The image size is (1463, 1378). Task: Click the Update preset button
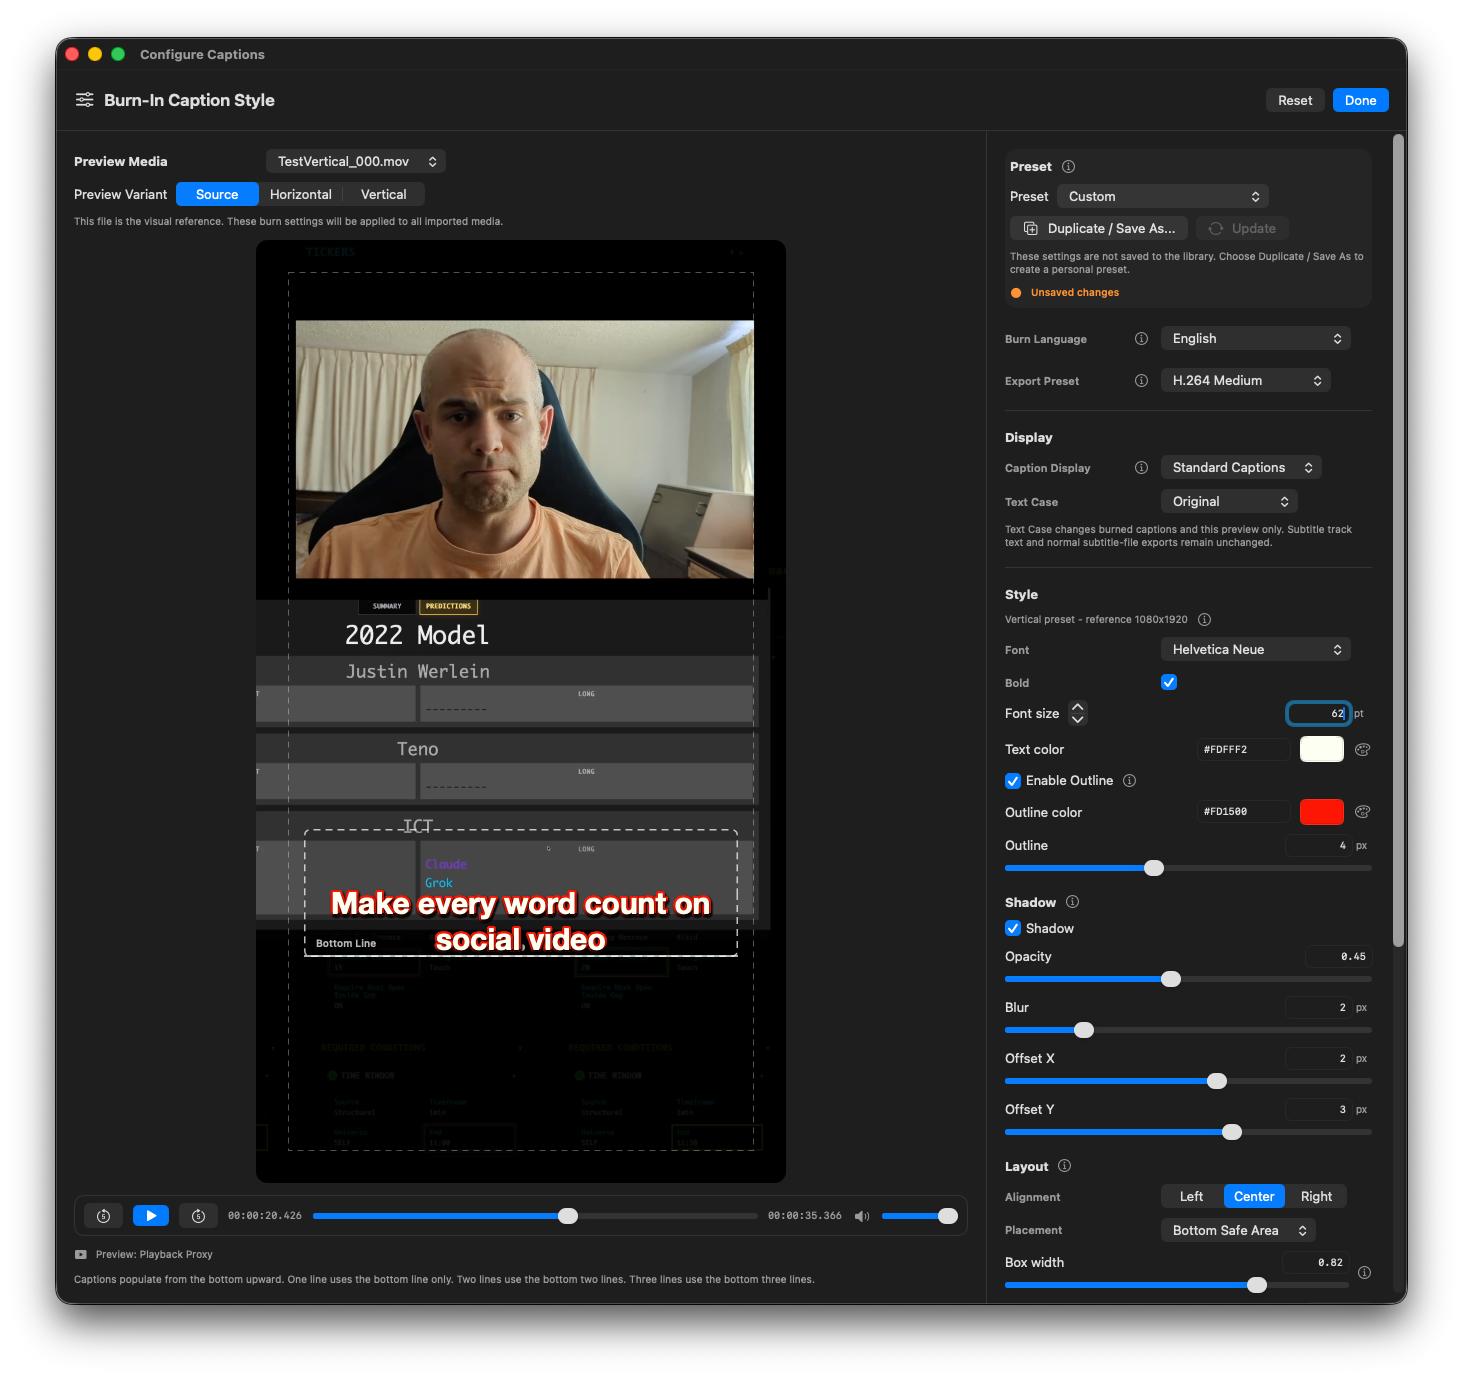1242,229
